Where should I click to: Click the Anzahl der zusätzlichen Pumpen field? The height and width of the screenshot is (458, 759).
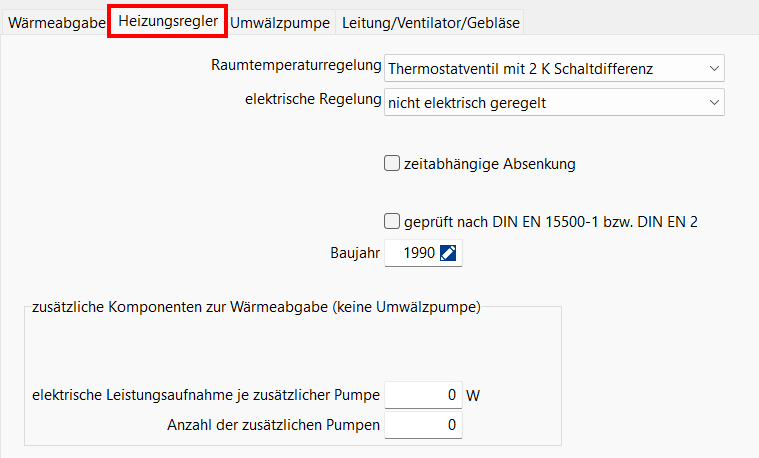click(x=423, y=426)
